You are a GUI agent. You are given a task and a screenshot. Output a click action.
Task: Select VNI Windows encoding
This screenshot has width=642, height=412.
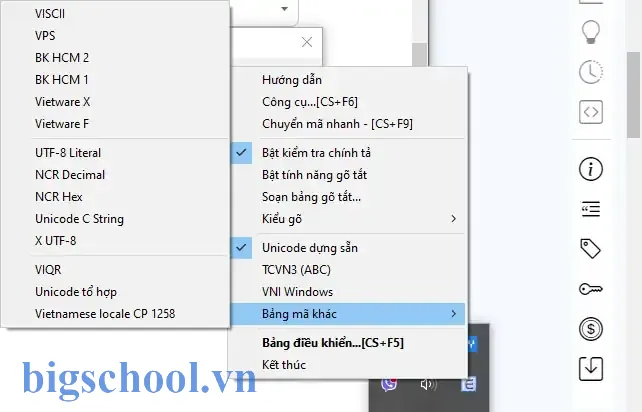click(348, 292)
